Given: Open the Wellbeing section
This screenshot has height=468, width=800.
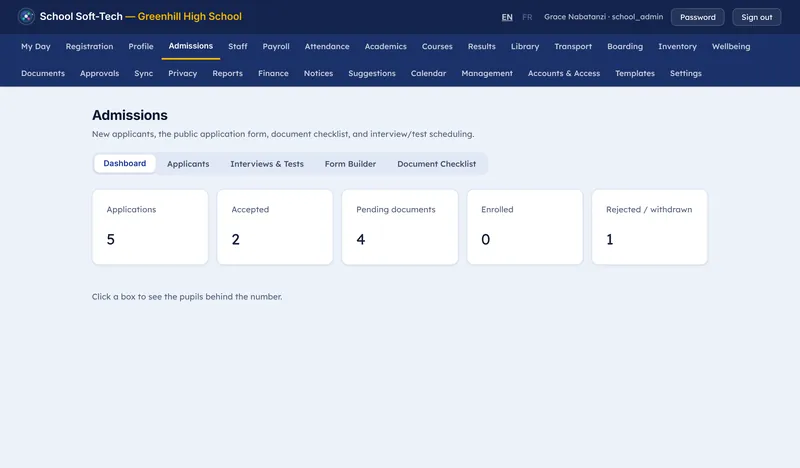Looking at the screenshot, I should click(731, 46).
